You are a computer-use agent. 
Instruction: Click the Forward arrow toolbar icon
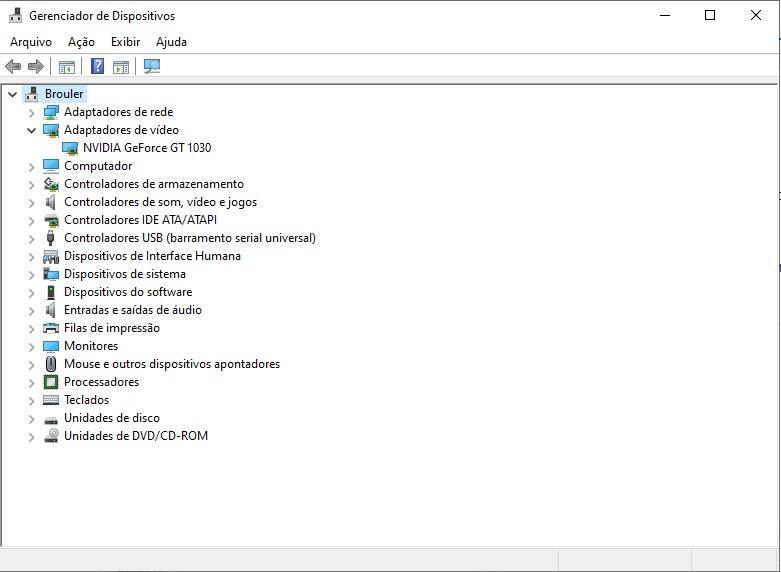36,66
